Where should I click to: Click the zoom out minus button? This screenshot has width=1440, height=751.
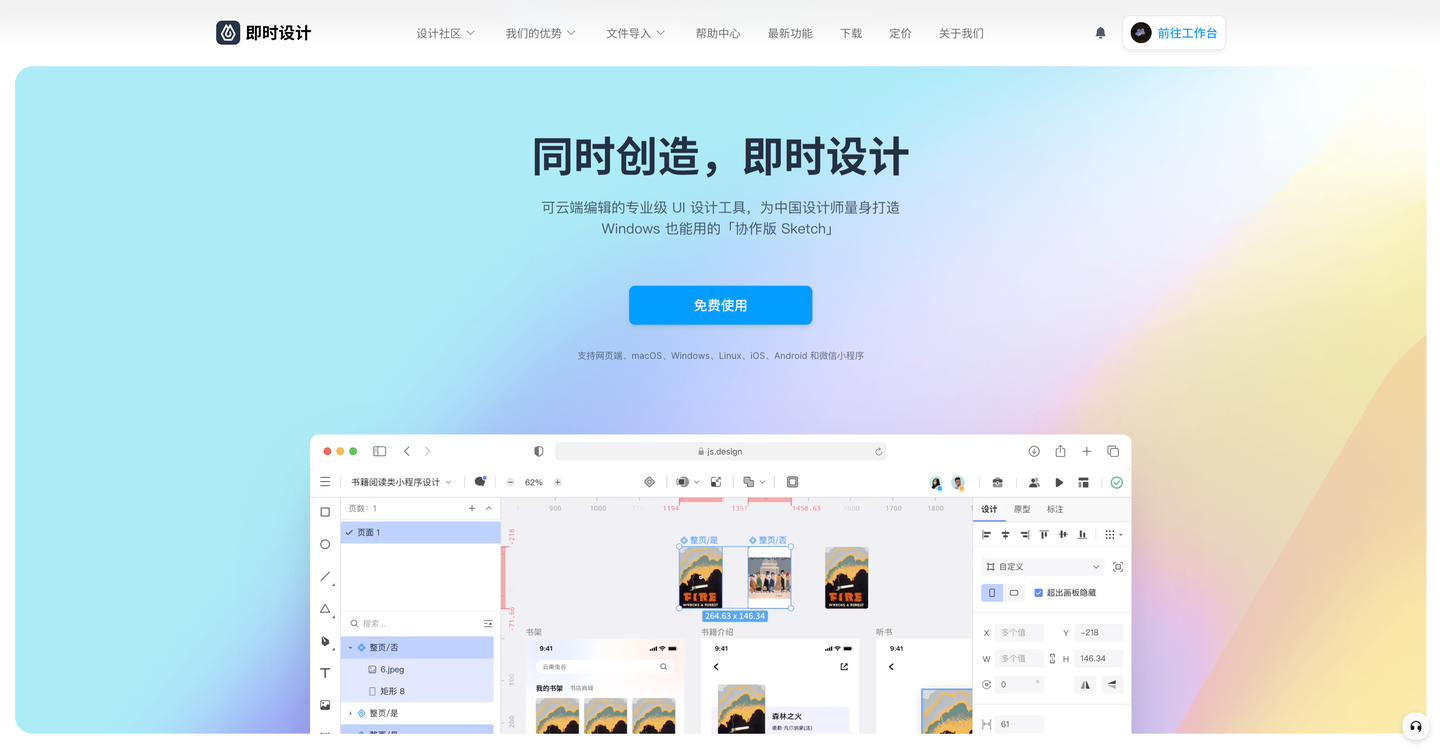pos(510,482)
